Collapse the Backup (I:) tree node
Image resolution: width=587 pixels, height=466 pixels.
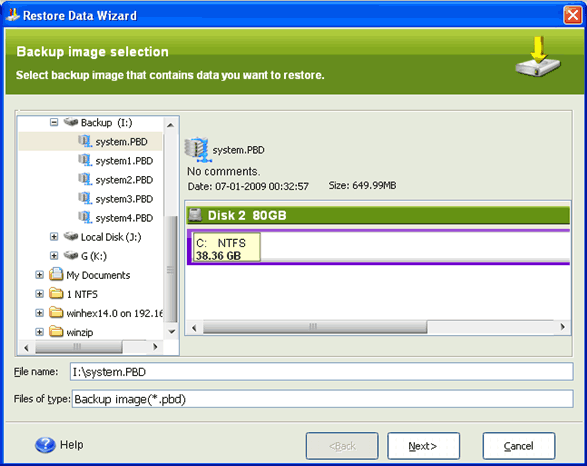click(x=54, y=122)
